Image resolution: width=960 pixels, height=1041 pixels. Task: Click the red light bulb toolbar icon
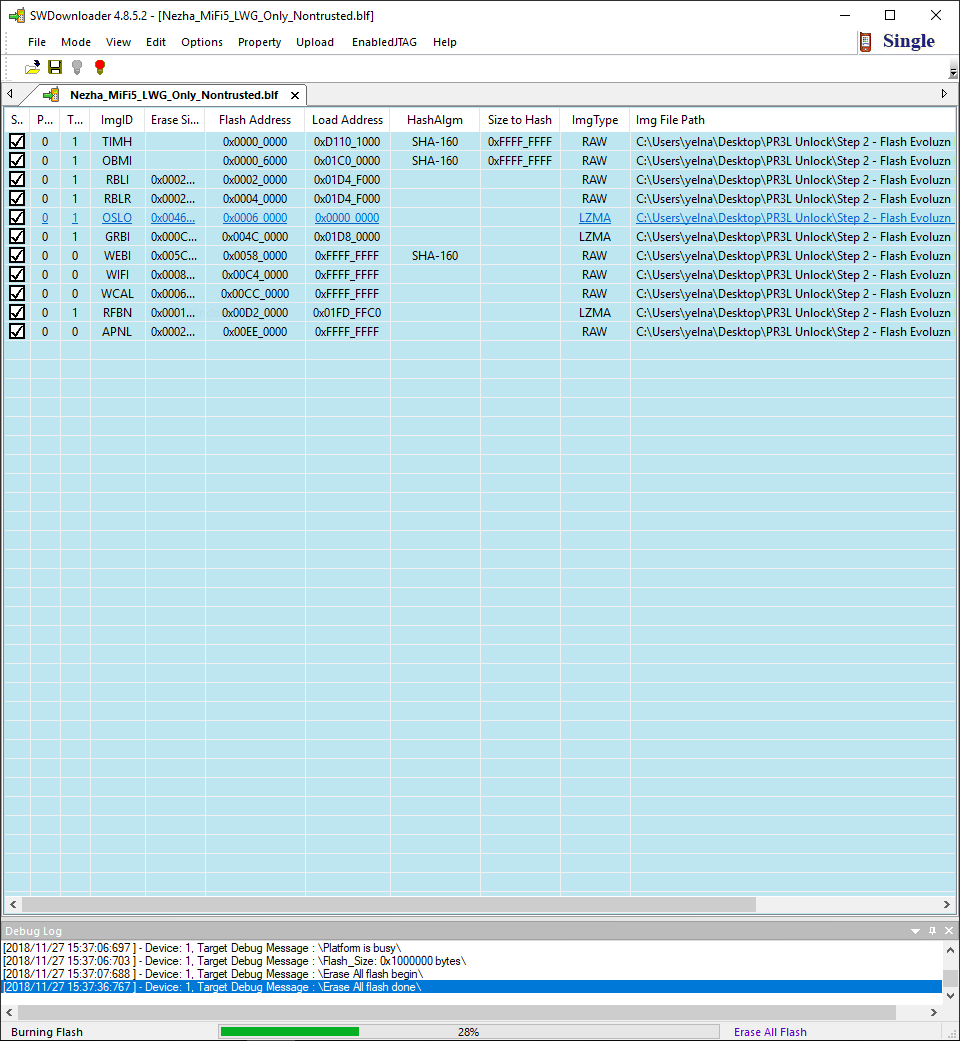[x=99, y=67]
